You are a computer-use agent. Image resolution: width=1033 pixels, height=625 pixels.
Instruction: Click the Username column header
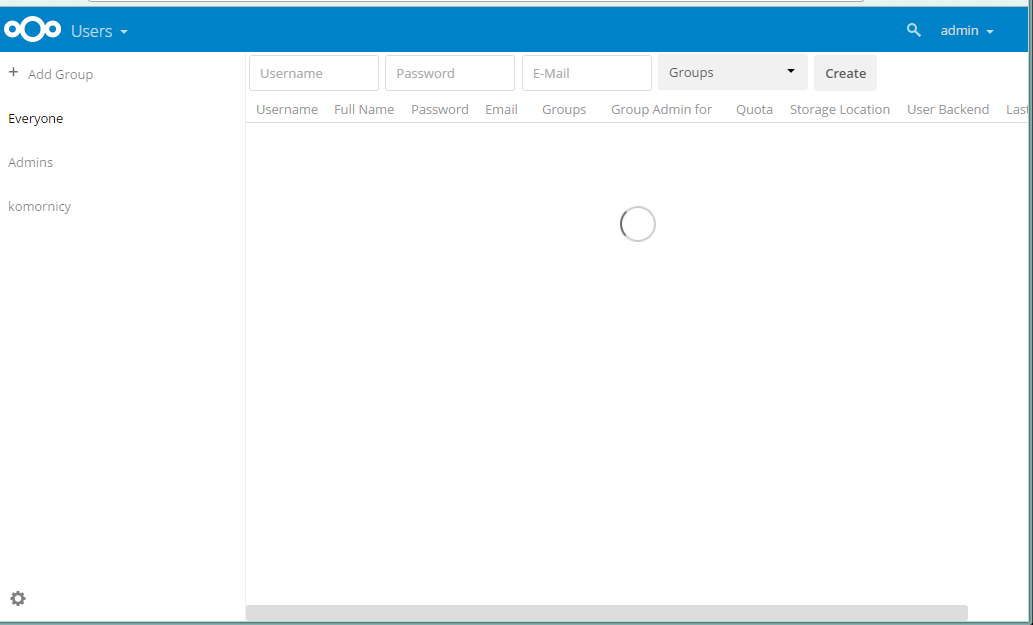point(287,109)
